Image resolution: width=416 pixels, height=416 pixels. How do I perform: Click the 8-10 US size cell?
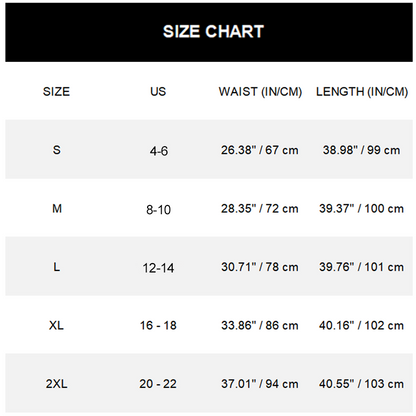158,210
